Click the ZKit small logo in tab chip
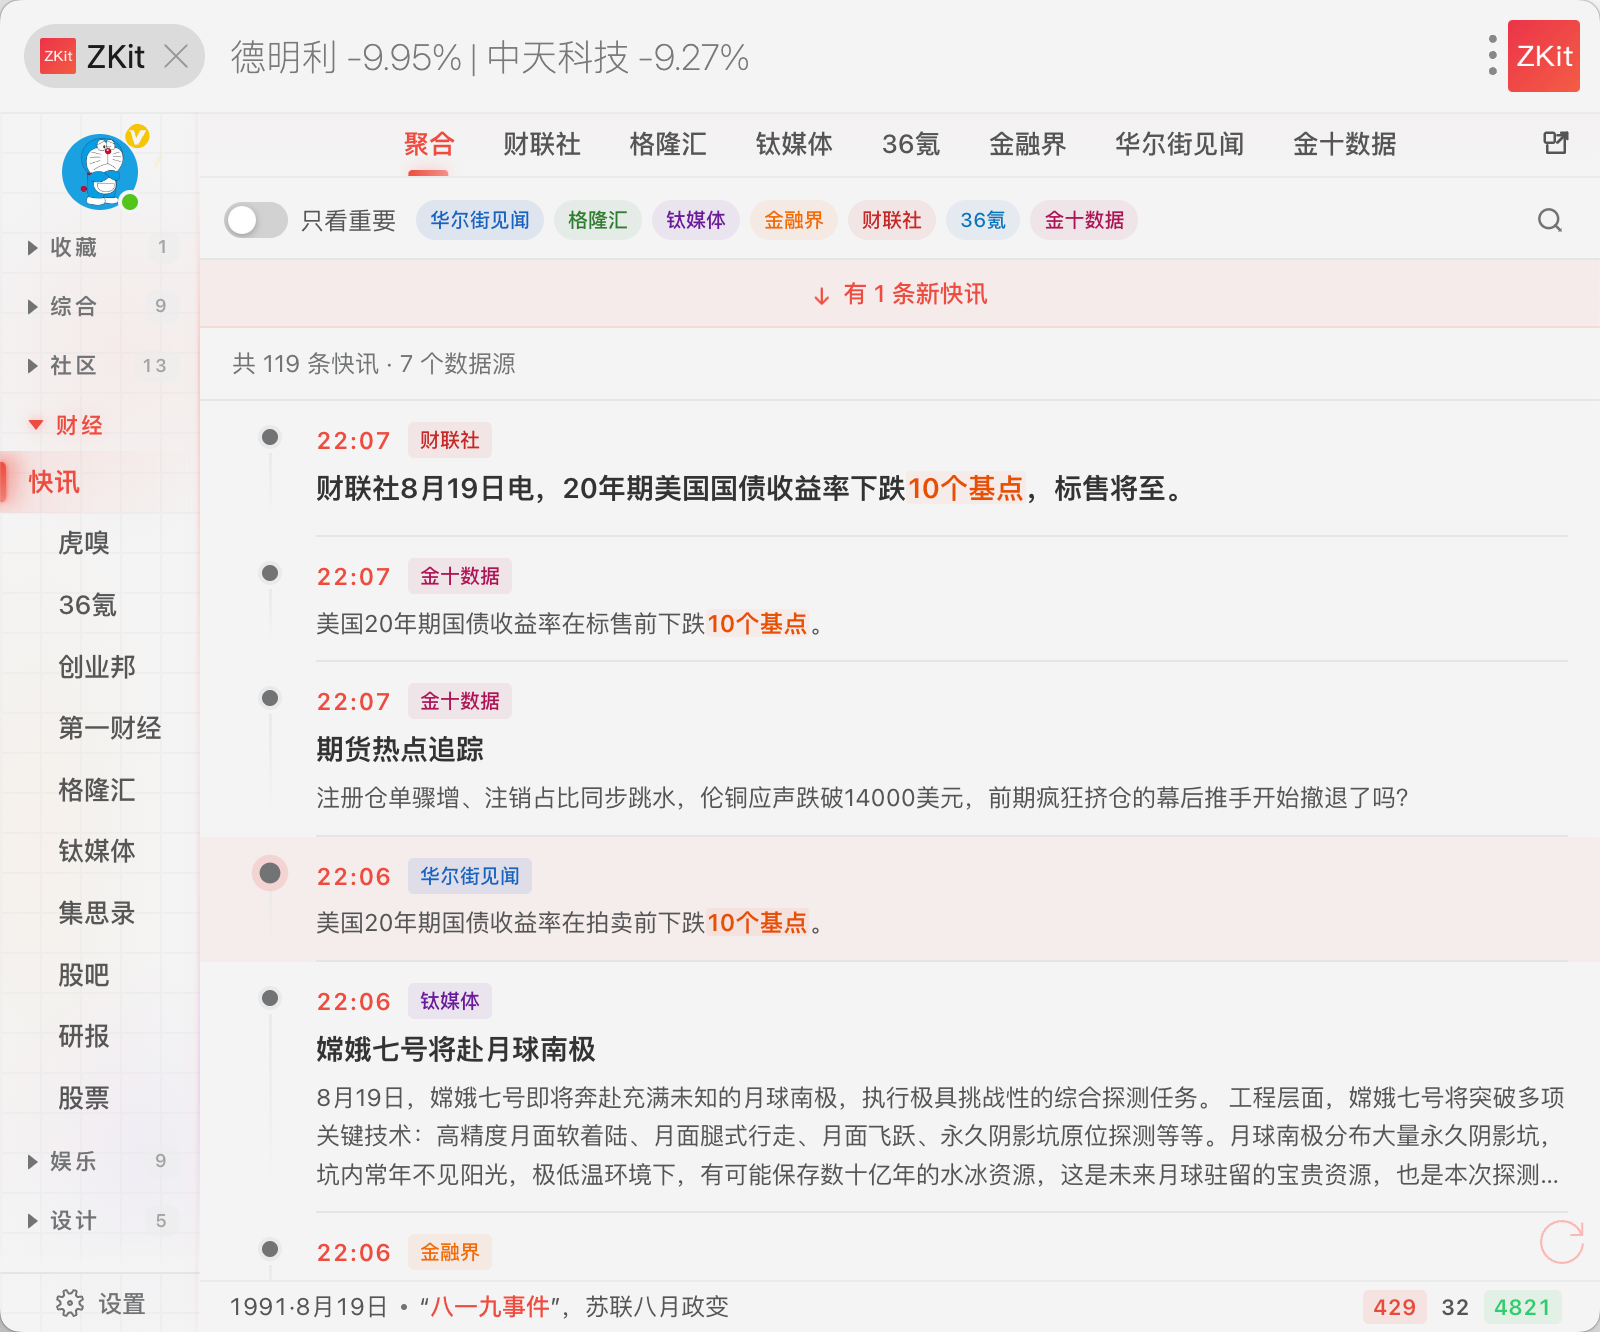Screen dimensions: 1600x1332 point(58,56)
